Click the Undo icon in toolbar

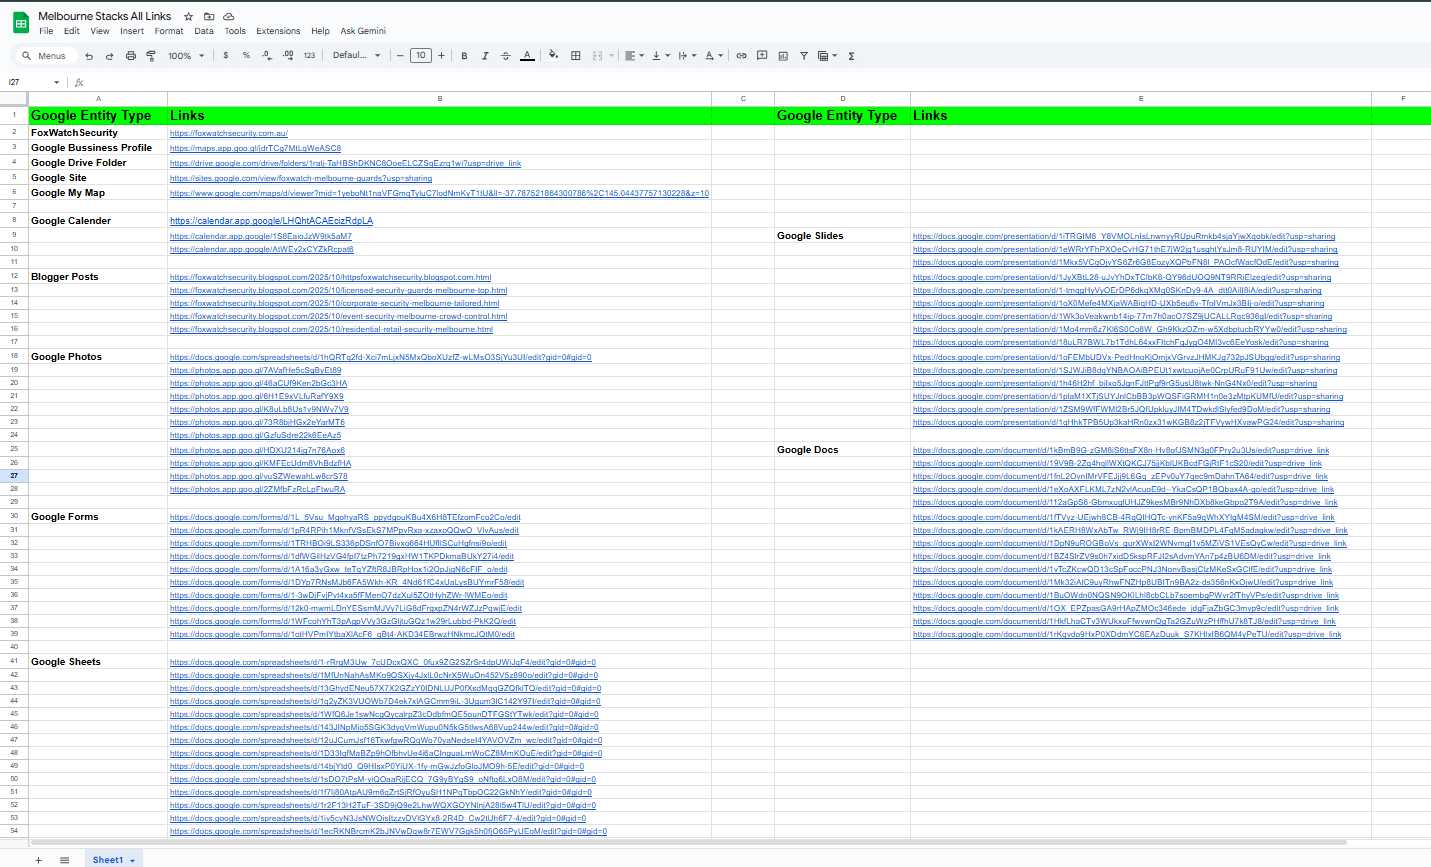[x=89, y=56]
